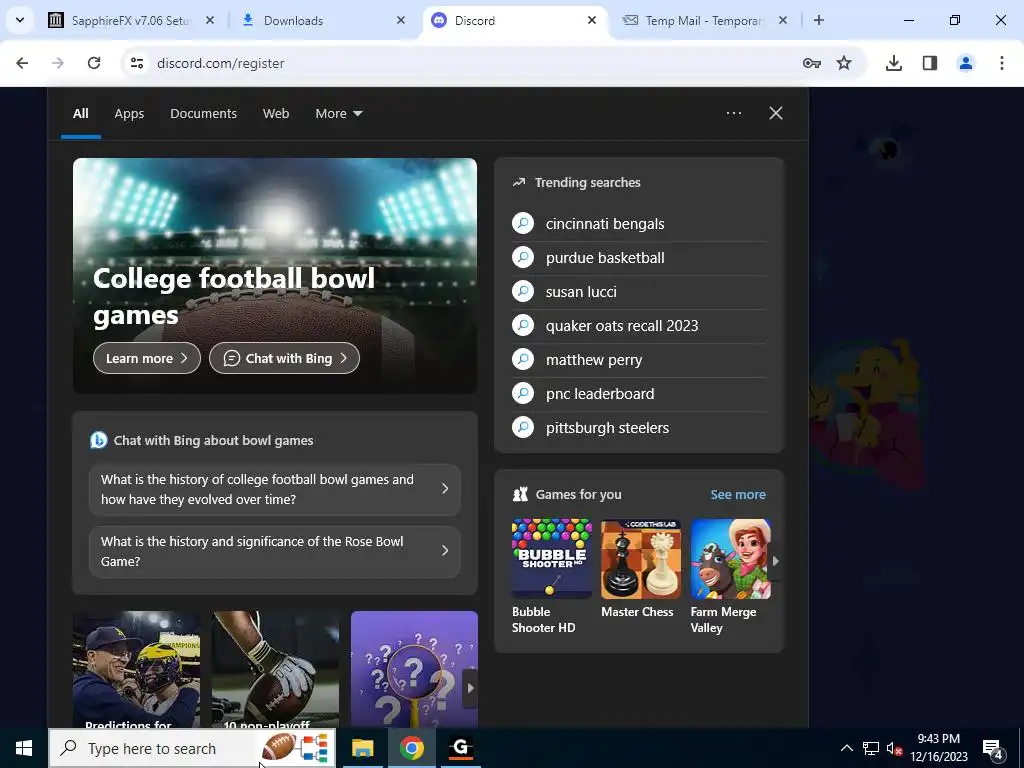Open the 10 non-playoff news card

tap(275, 669)
